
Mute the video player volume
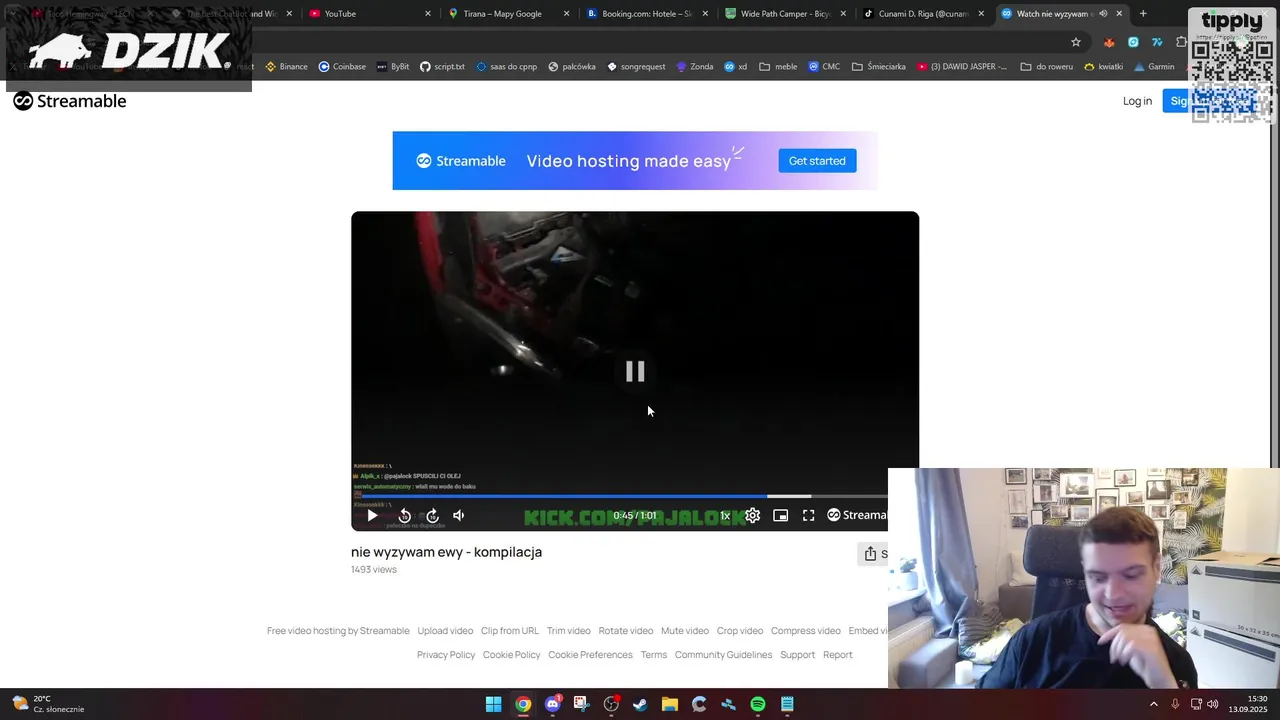(459, 516)
